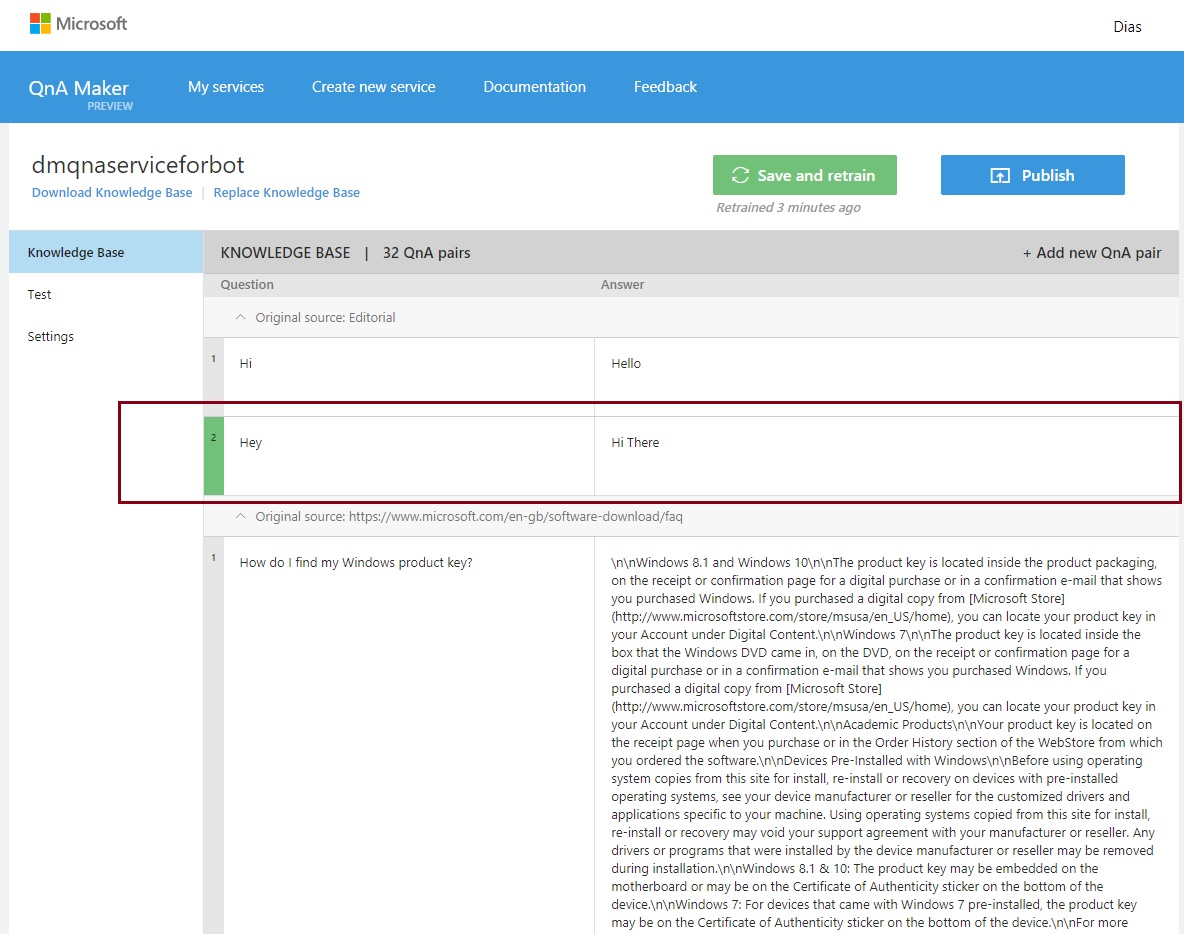The image size is (1184, 934).
Task: Click the Replace Knowledge Base link
Action: [x=286, y=192]
